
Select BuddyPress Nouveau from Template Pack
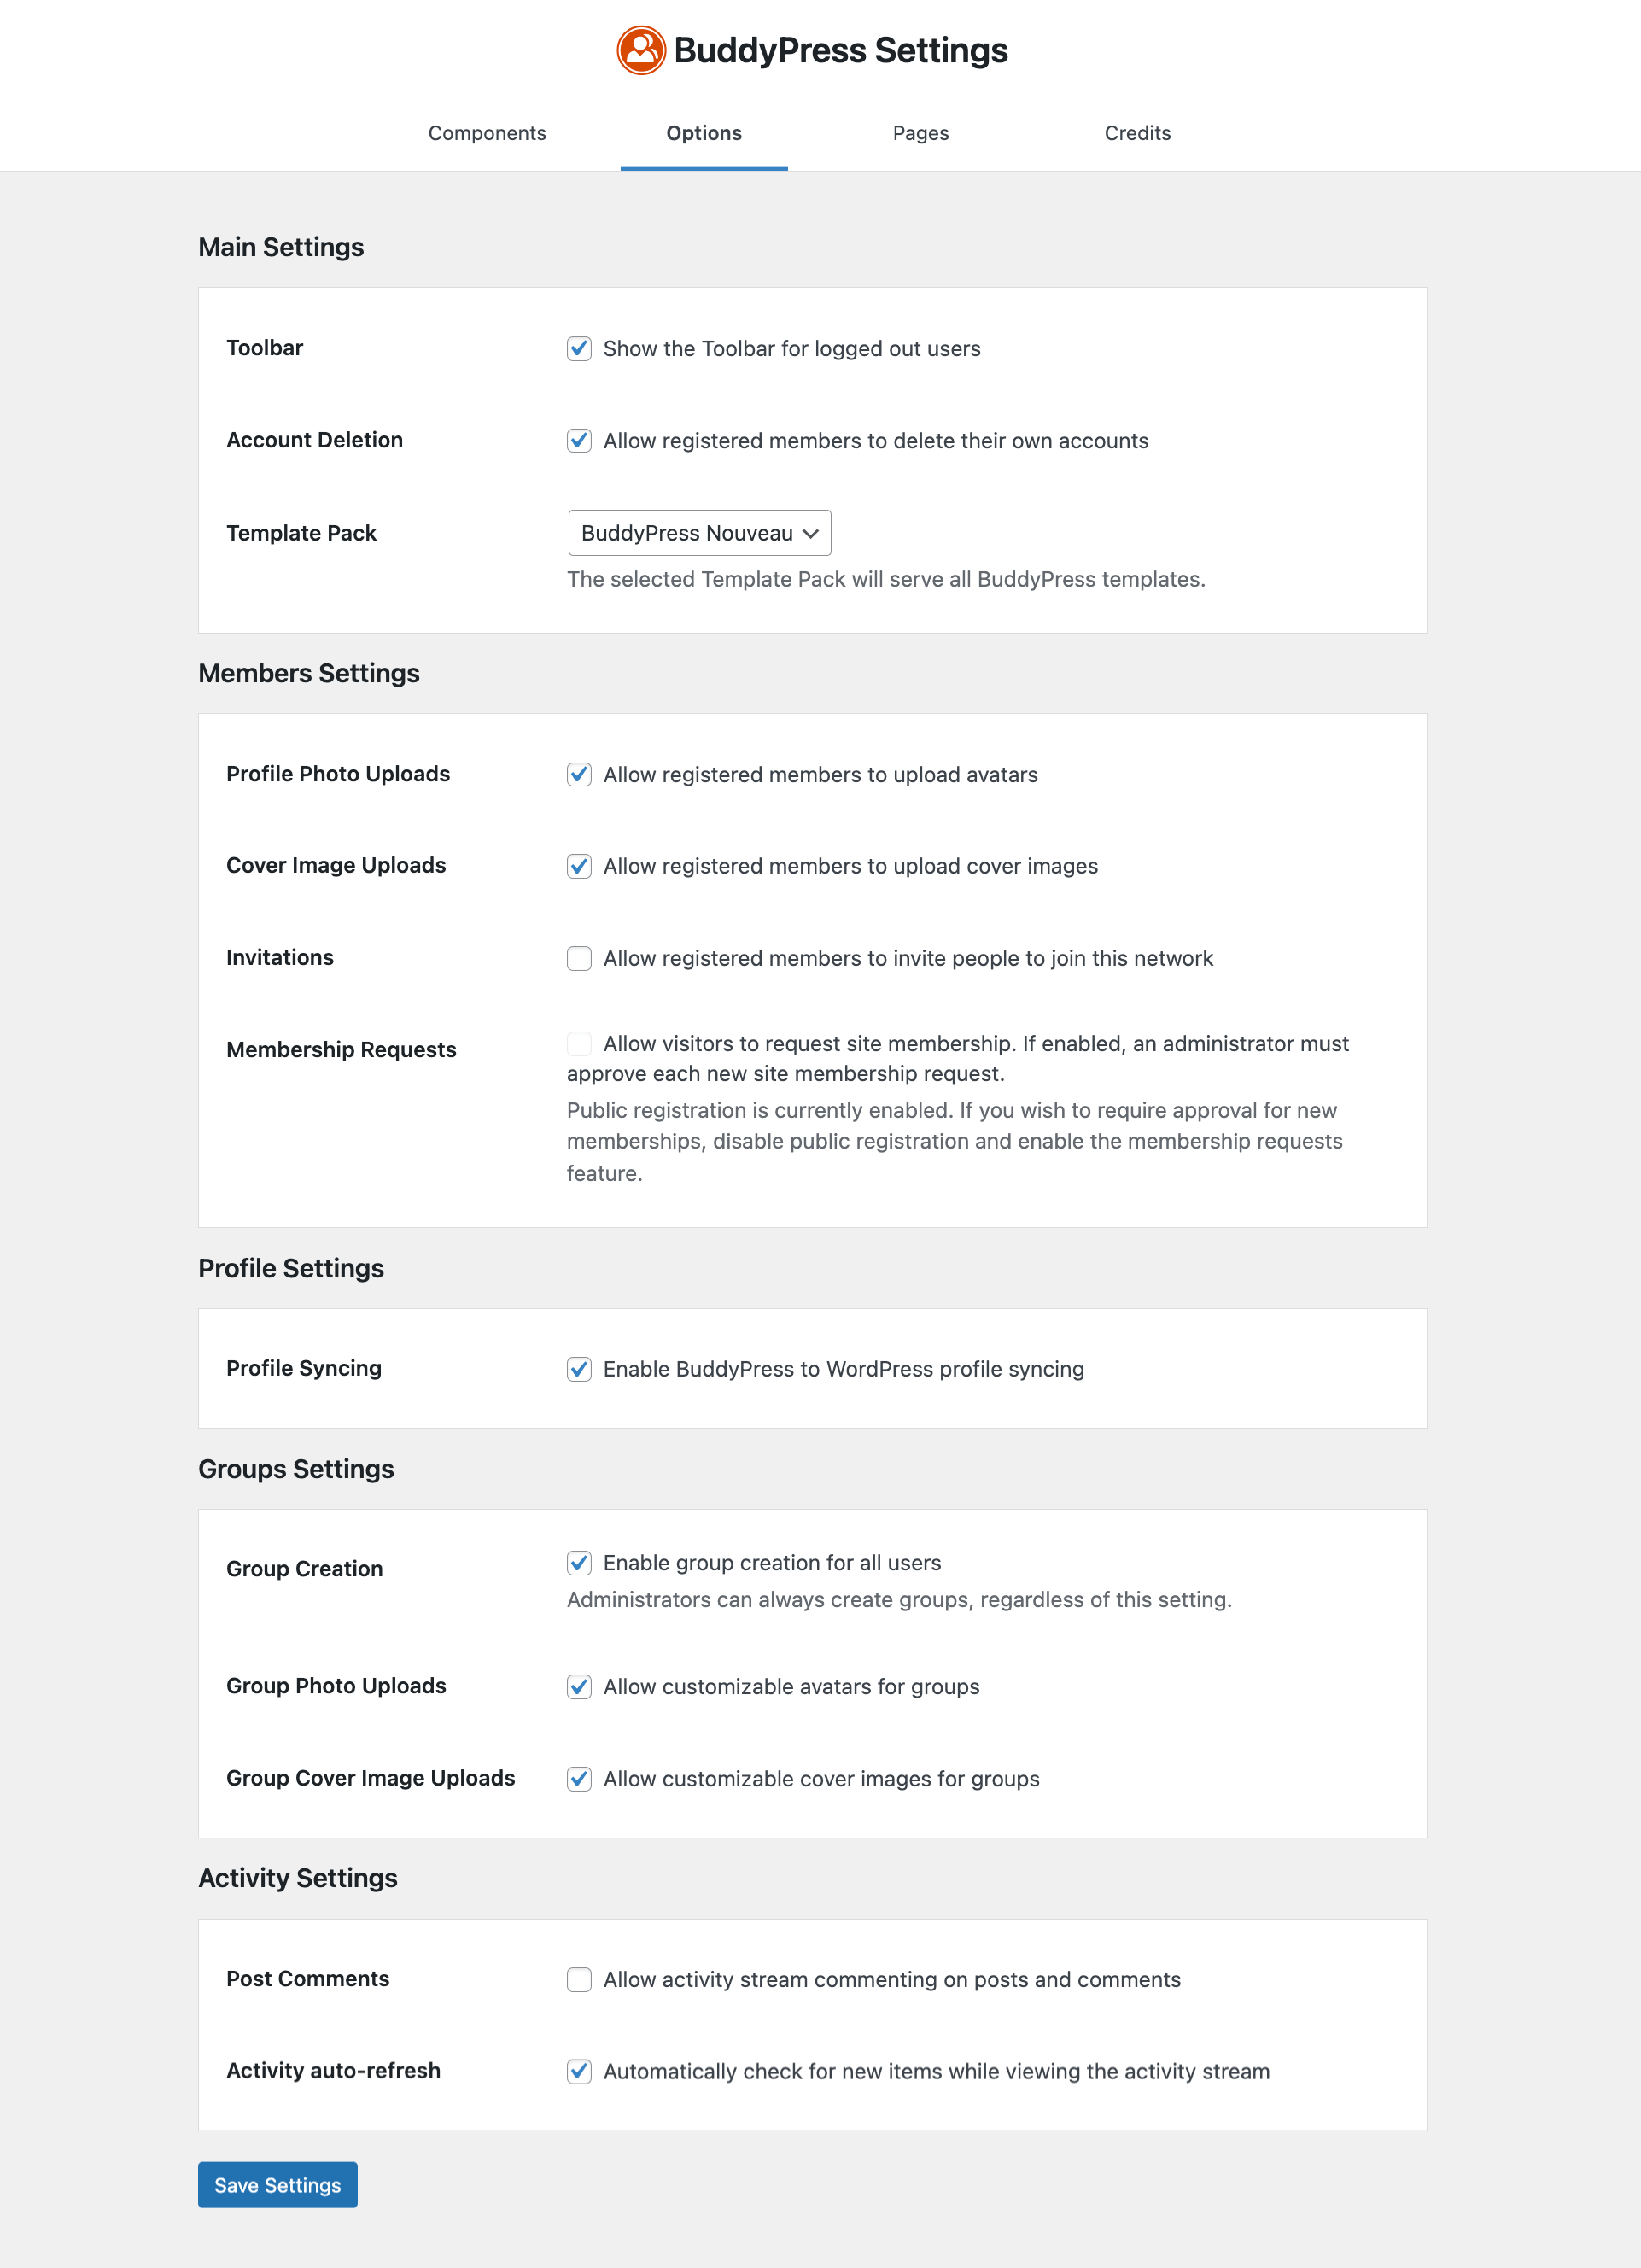(698, 532)
